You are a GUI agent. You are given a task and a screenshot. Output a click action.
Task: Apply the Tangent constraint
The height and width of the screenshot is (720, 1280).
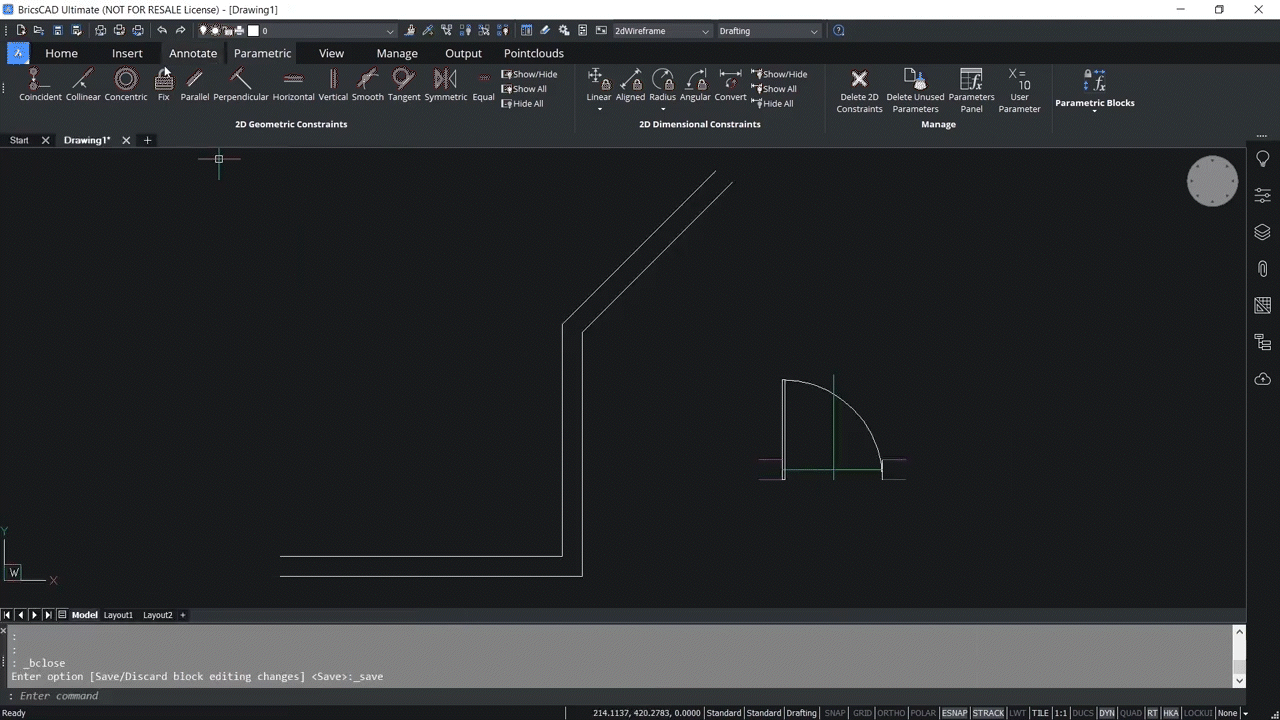click(404, 85)
